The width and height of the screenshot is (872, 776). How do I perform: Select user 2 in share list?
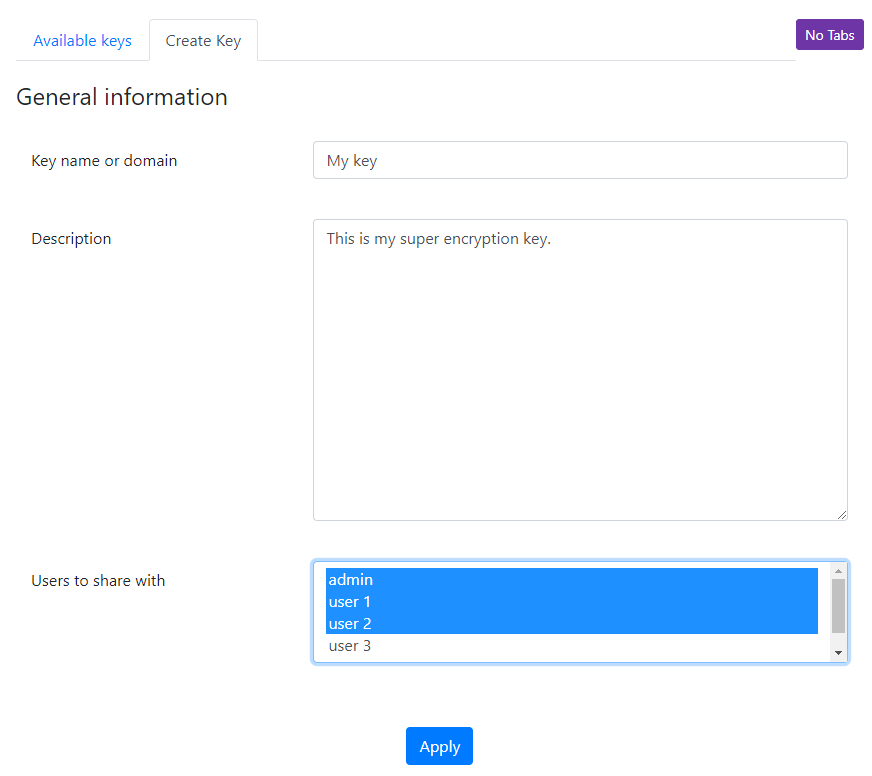572,624
